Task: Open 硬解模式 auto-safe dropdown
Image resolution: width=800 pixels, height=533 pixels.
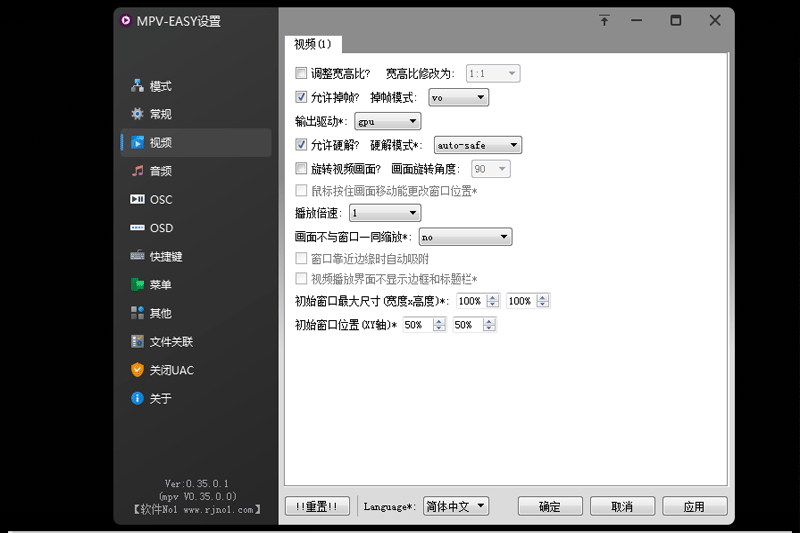Action: pyautogui.click(x=478, y=145)
